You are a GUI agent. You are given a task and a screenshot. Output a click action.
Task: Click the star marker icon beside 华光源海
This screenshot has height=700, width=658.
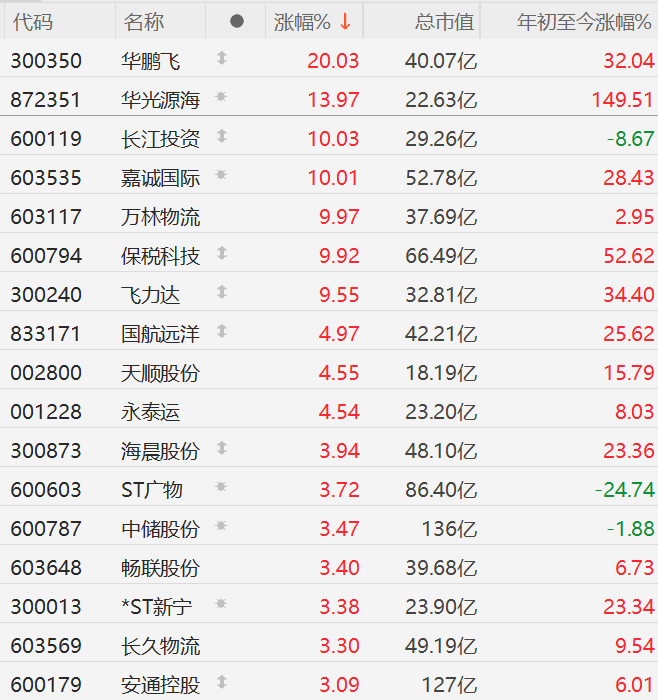[221, 96]
